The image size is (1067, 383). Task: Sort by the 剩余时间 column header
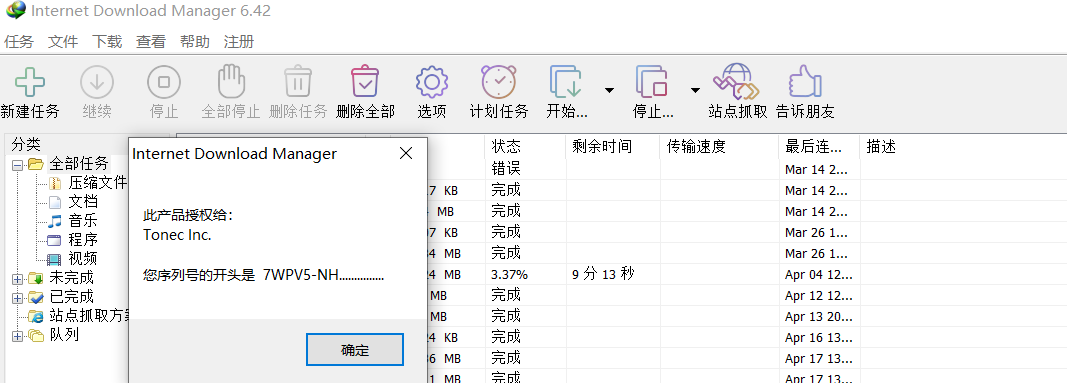pyautogui.click(x=612, y=146)
